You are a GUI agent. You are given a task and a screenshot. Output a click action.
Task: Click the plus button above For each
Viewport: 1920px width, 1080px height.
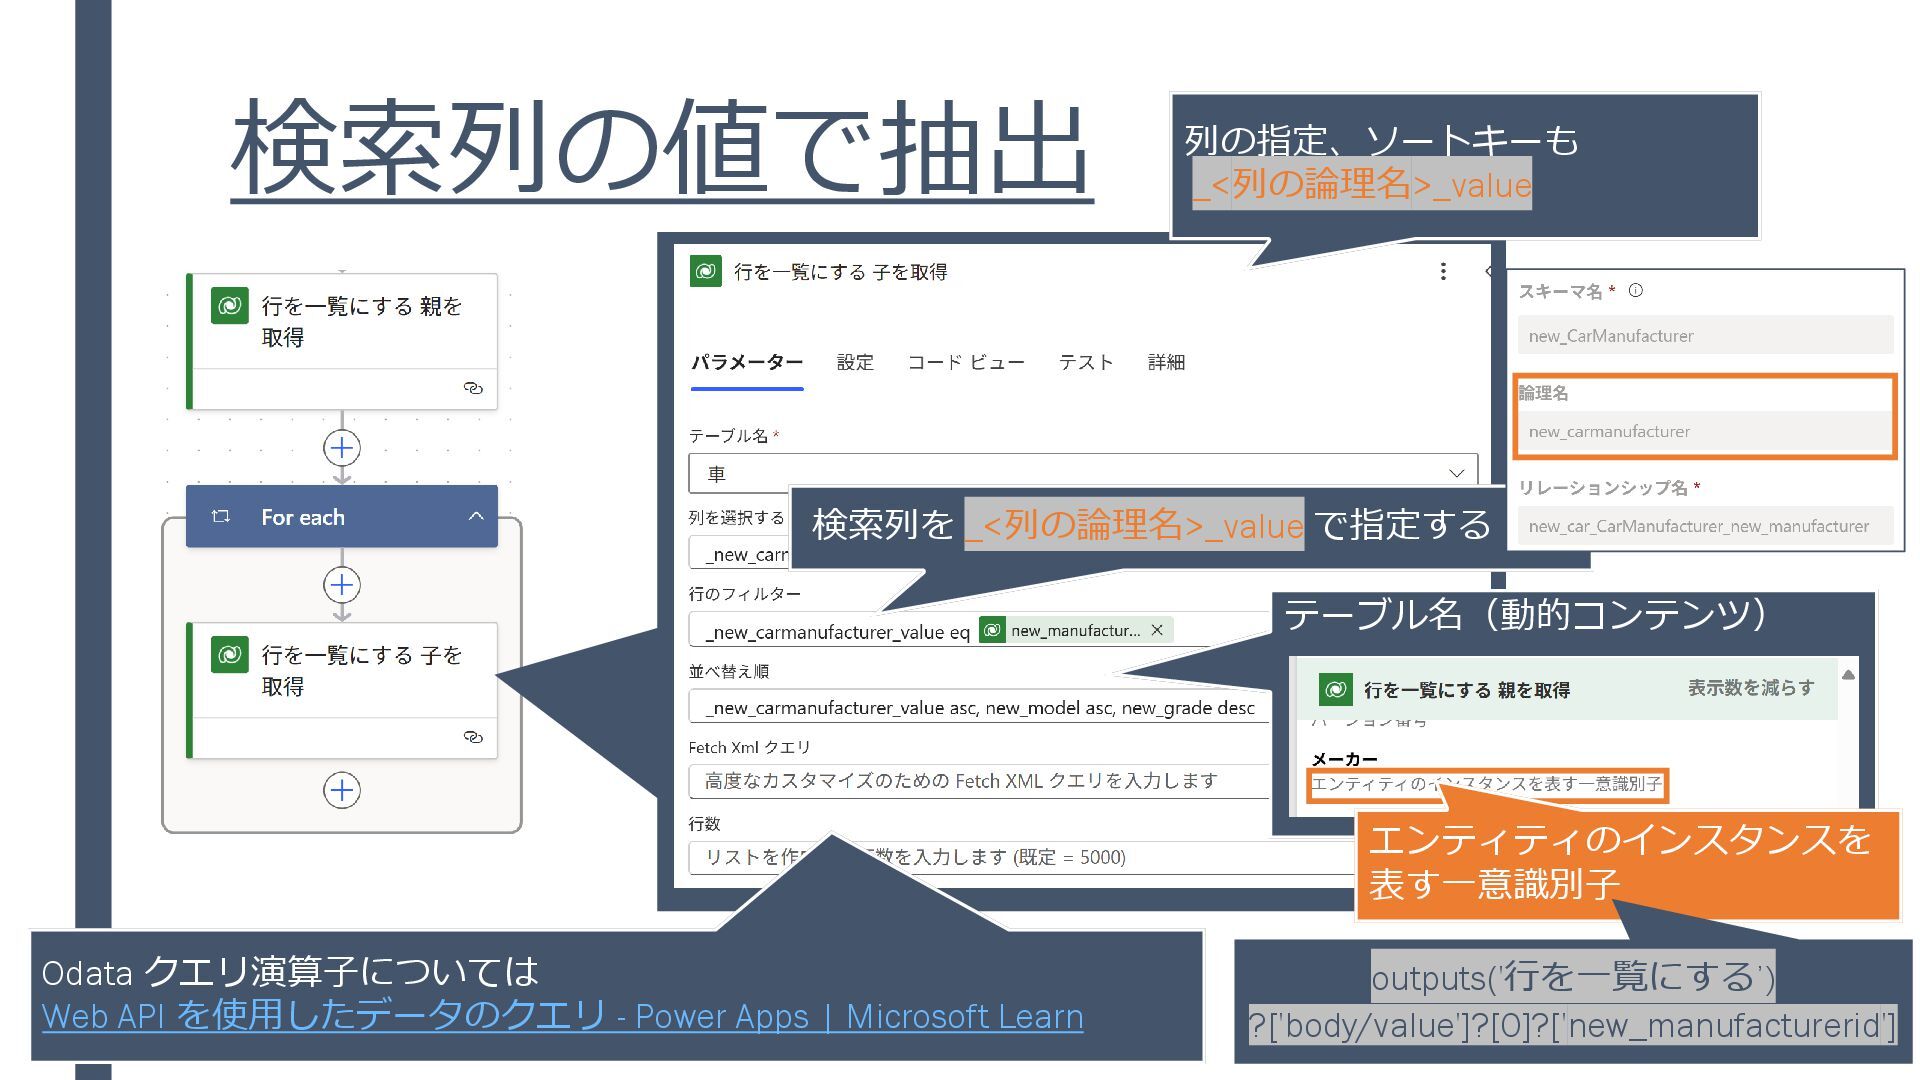342,447
